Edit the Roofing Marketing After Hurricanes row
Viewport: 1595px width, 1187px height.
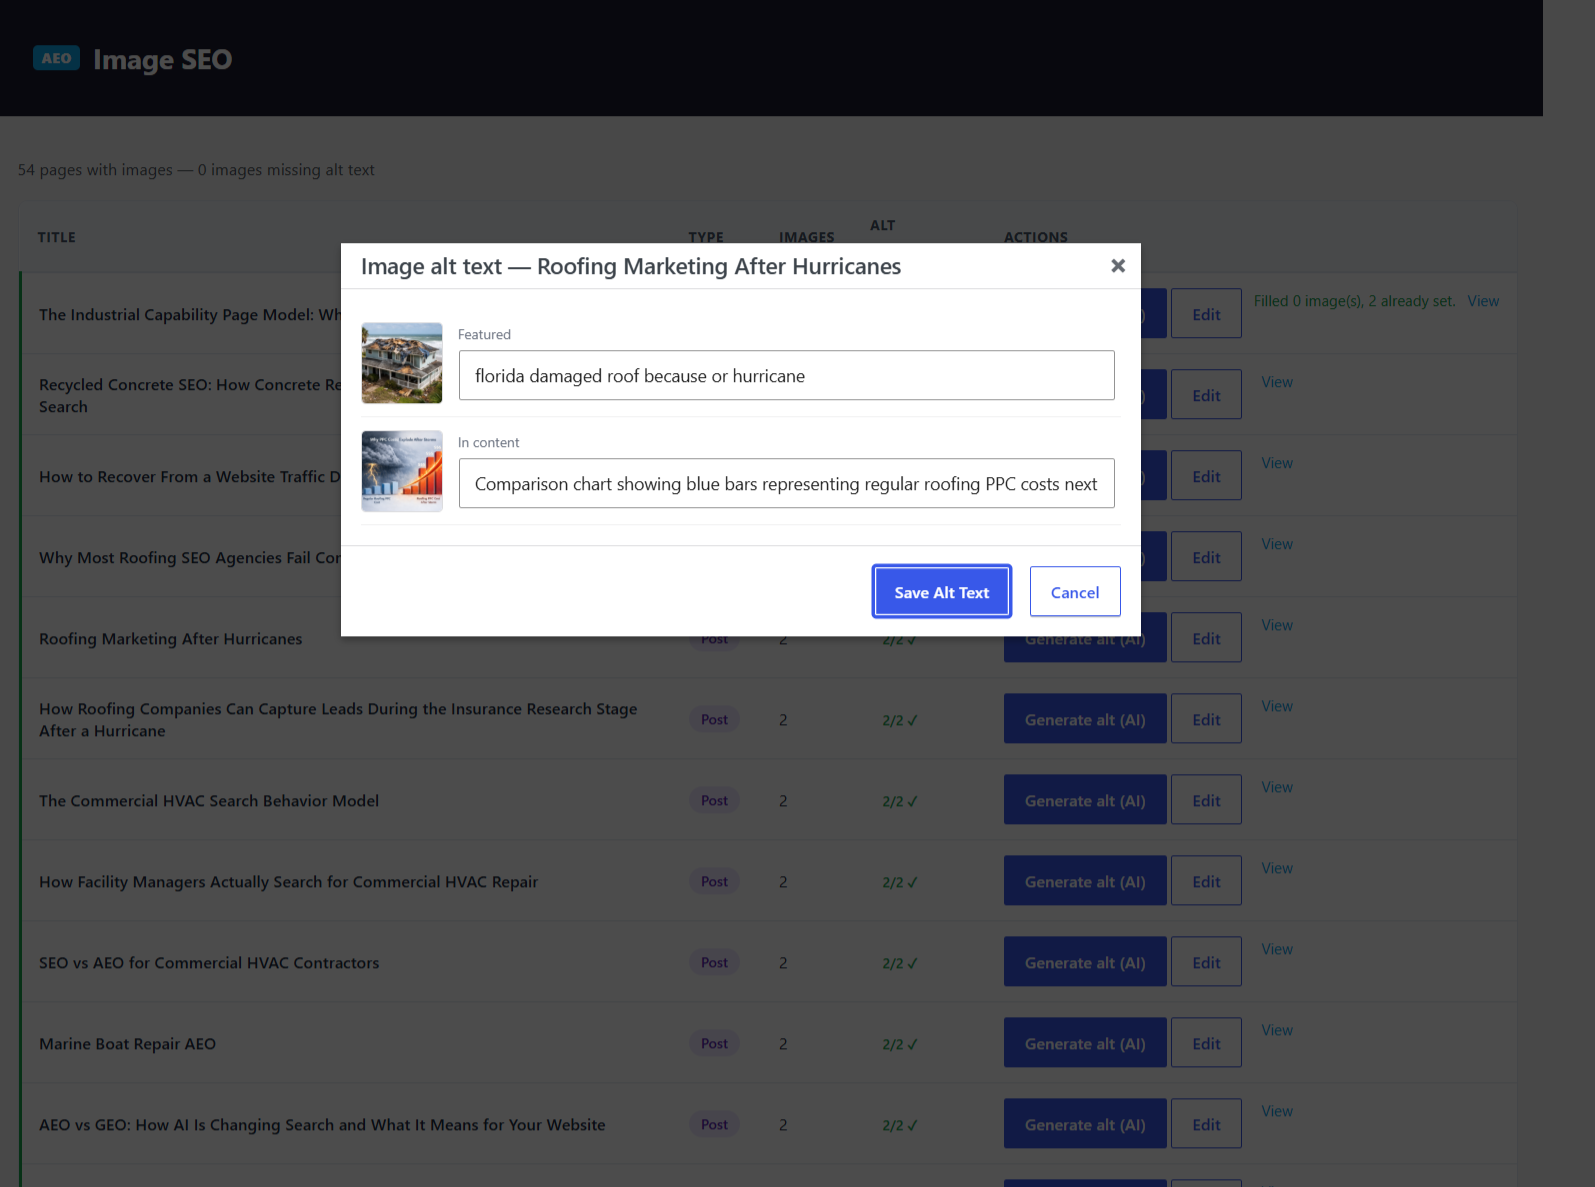click(x=1206, y=638)
